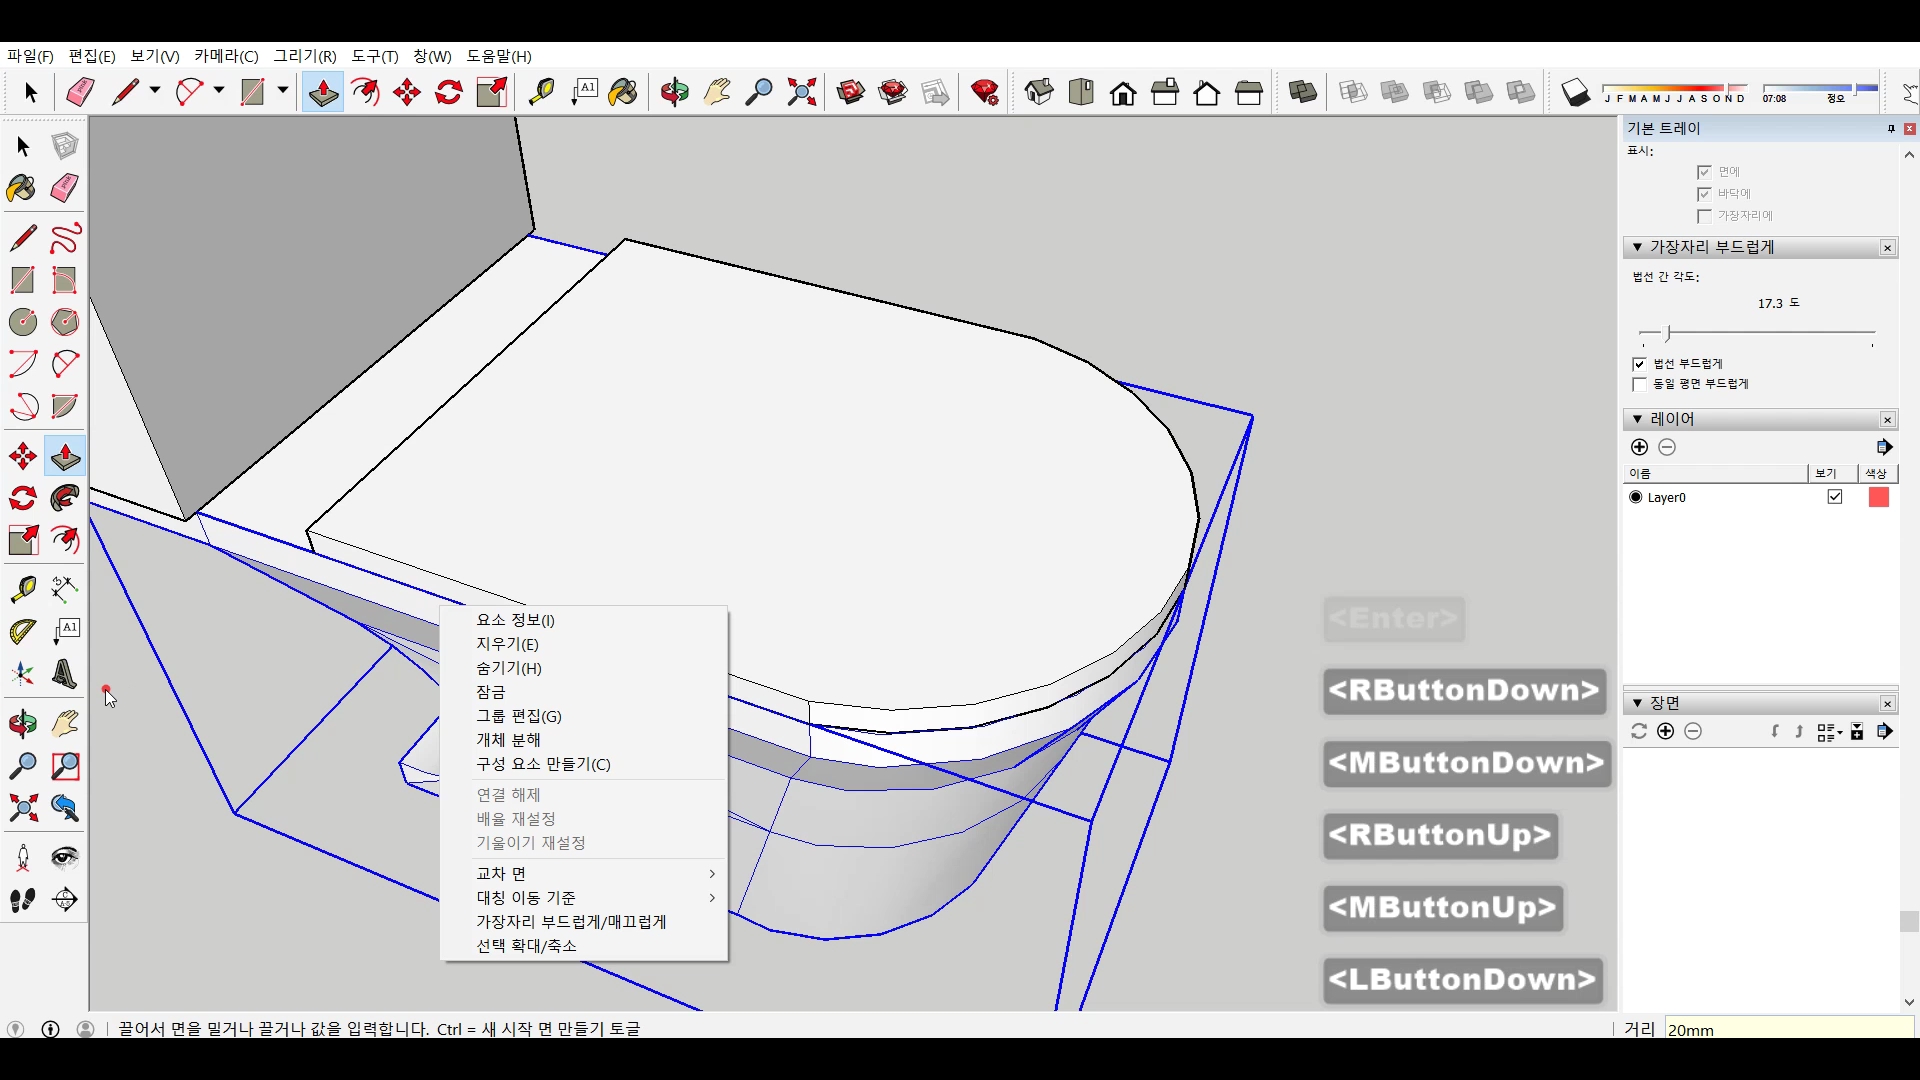This screenshot has width=1920, height=1080.
Task: Click the Rotate tool in left toolbar
Action: [x=22, y=498]
